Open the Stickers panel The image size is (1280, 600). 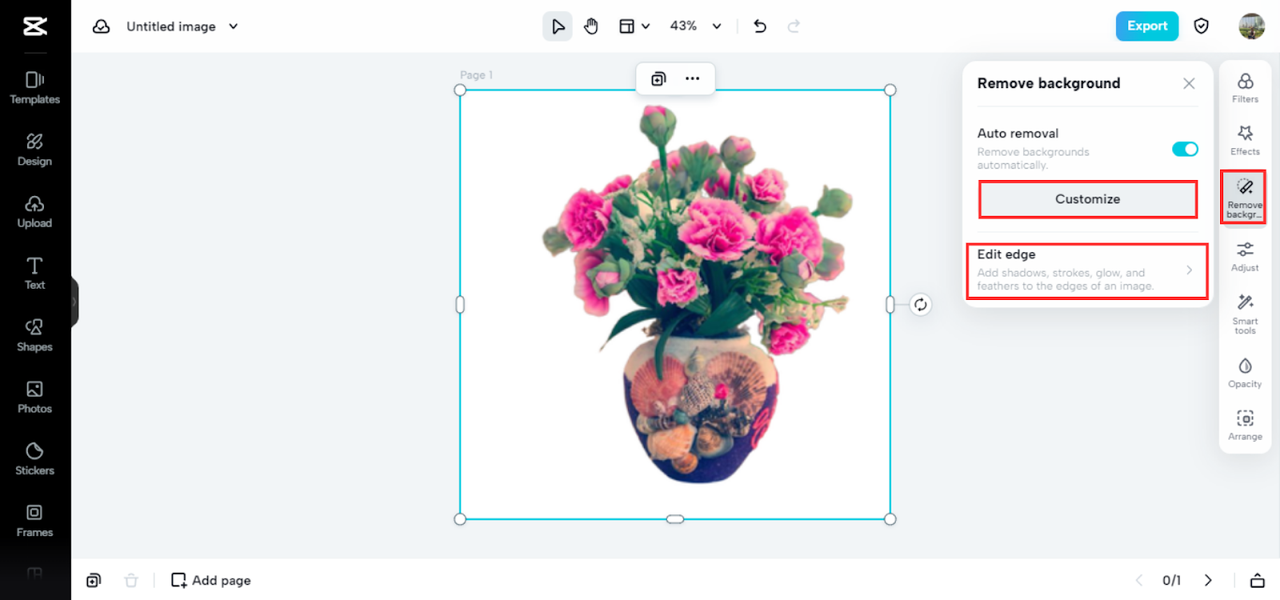click(x=35, y=459)
